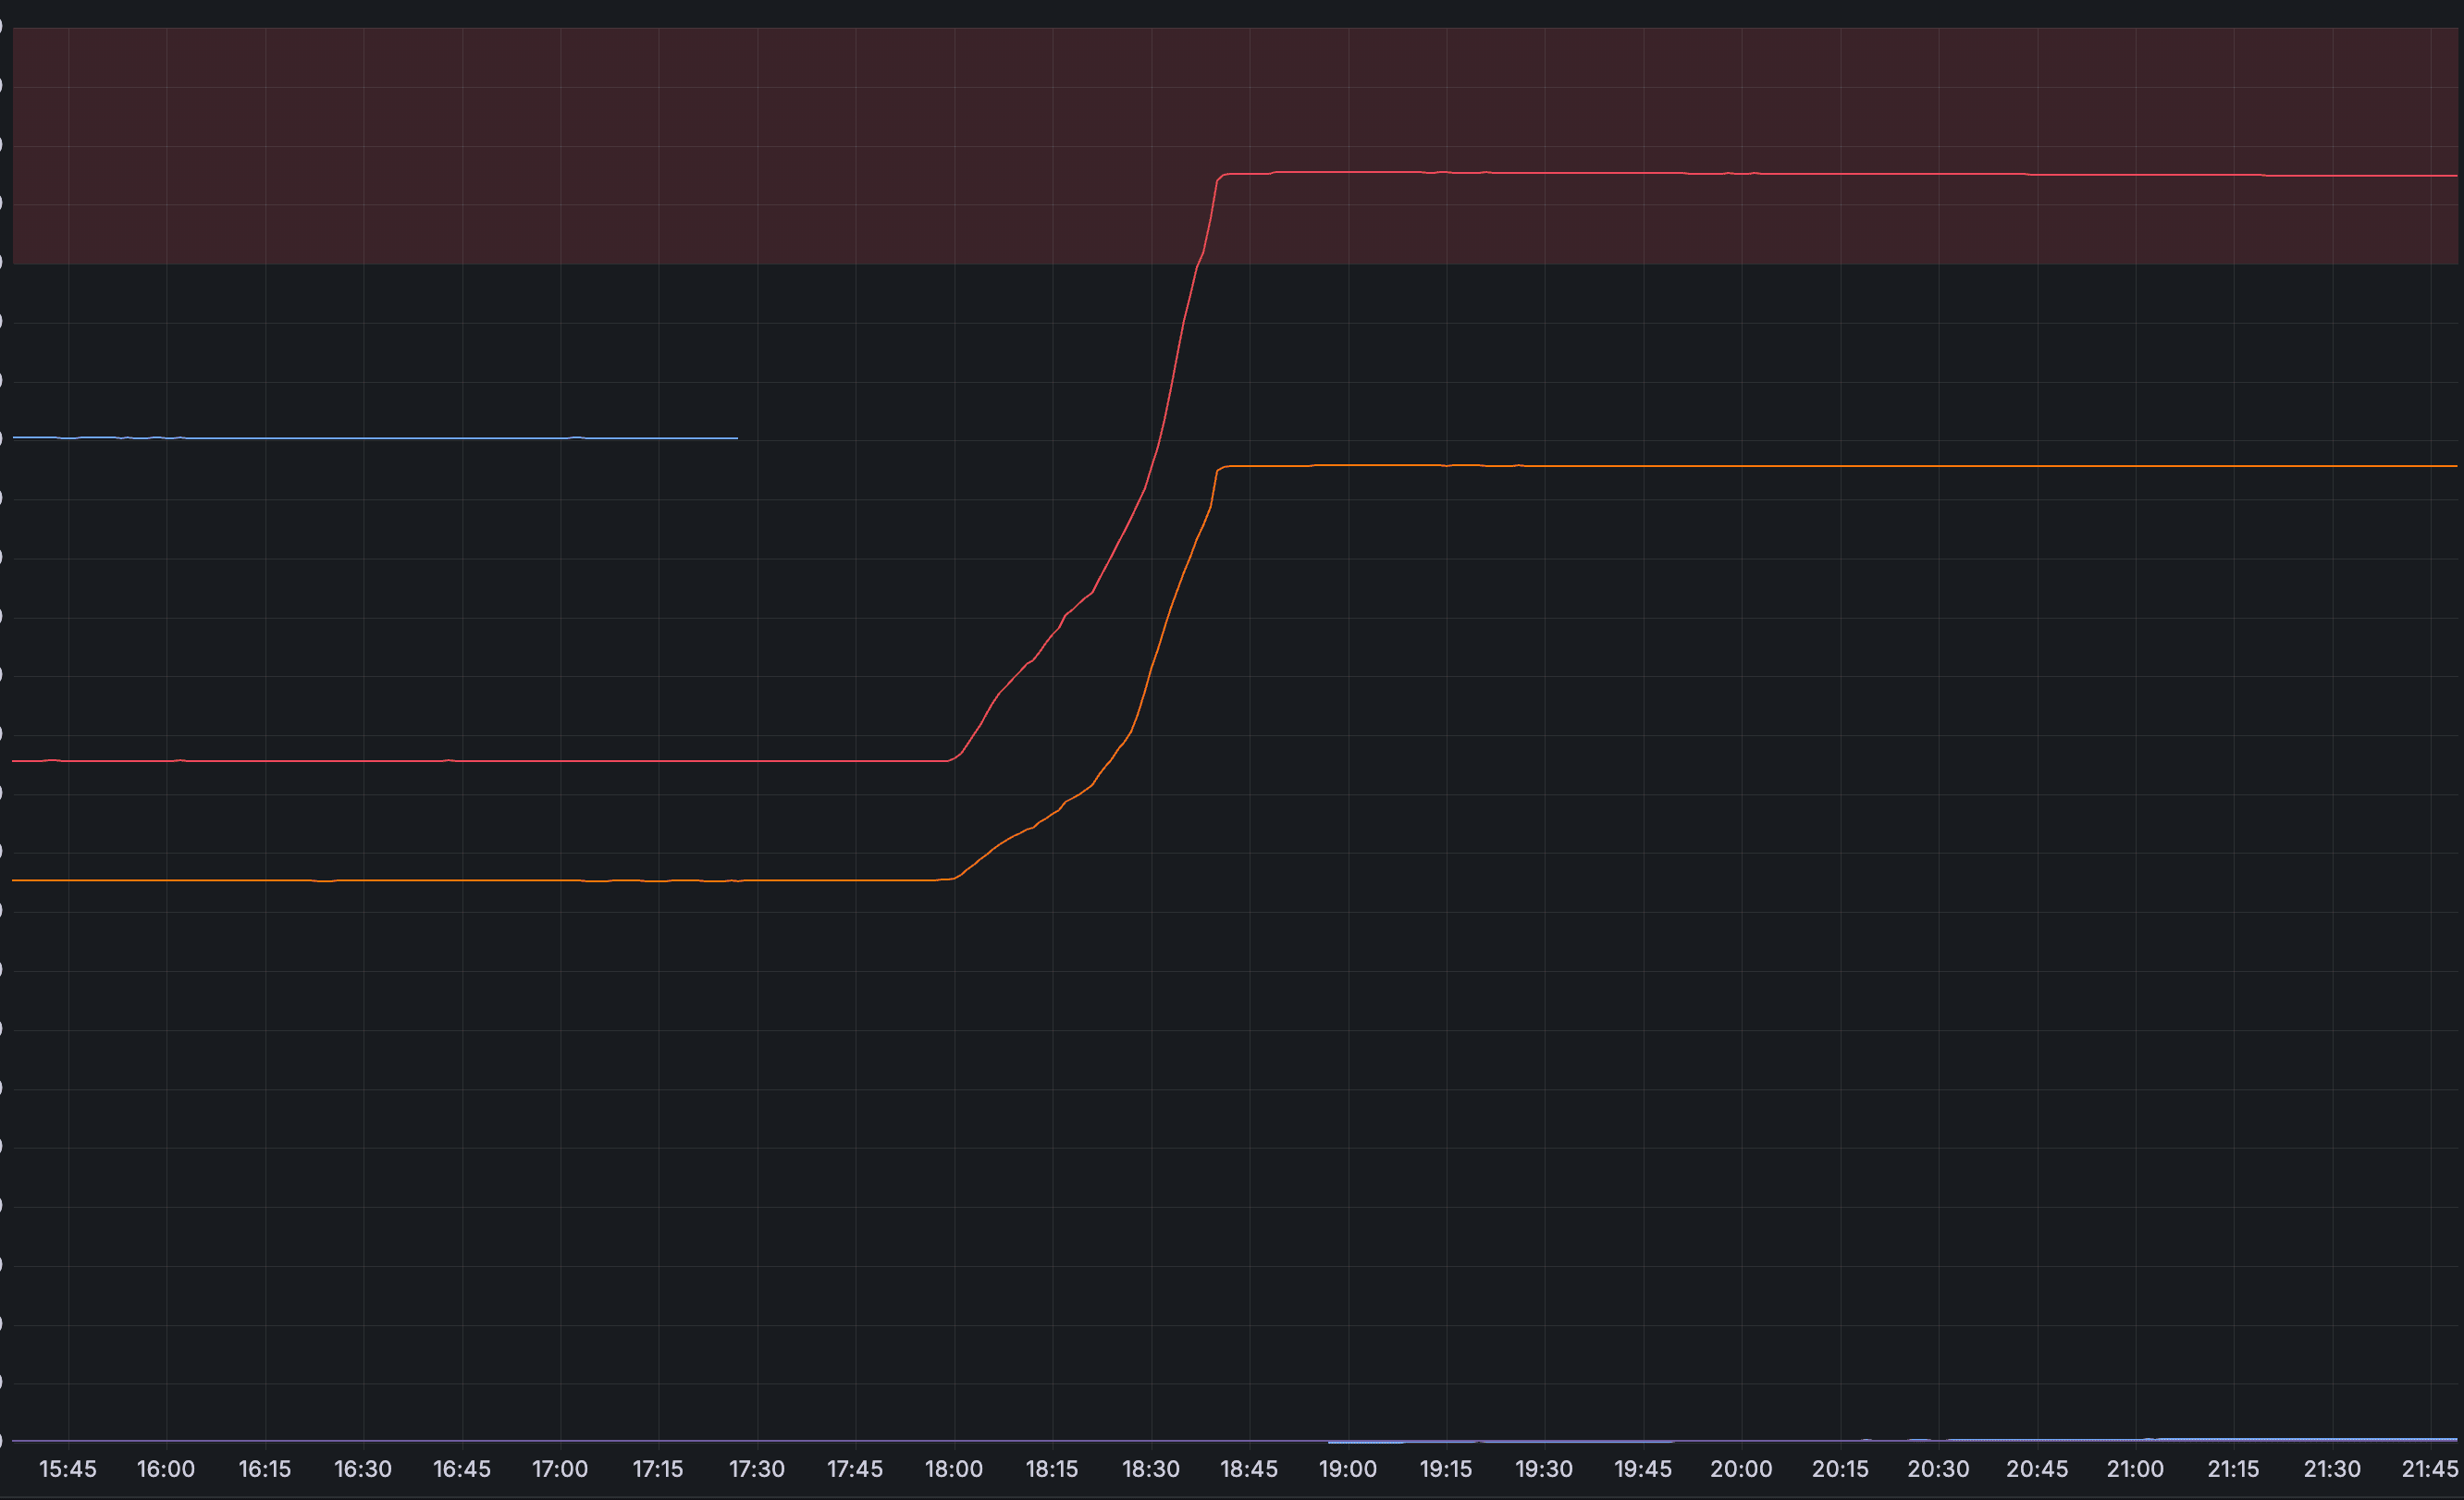
Task: Click the 18:30 time axis label
Action: coord(1150,1469)
